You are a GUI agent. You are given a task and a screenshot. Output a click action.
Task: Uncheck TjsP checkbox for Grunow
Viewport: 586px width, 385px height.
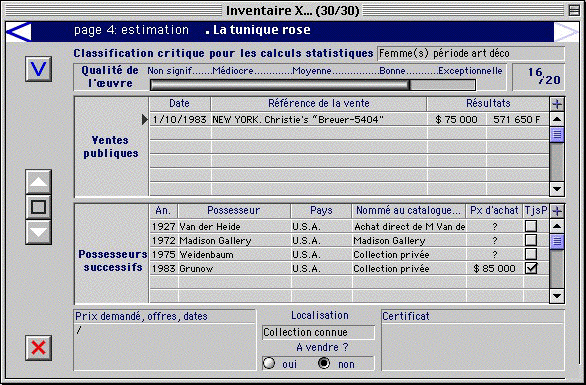(531, 268)
